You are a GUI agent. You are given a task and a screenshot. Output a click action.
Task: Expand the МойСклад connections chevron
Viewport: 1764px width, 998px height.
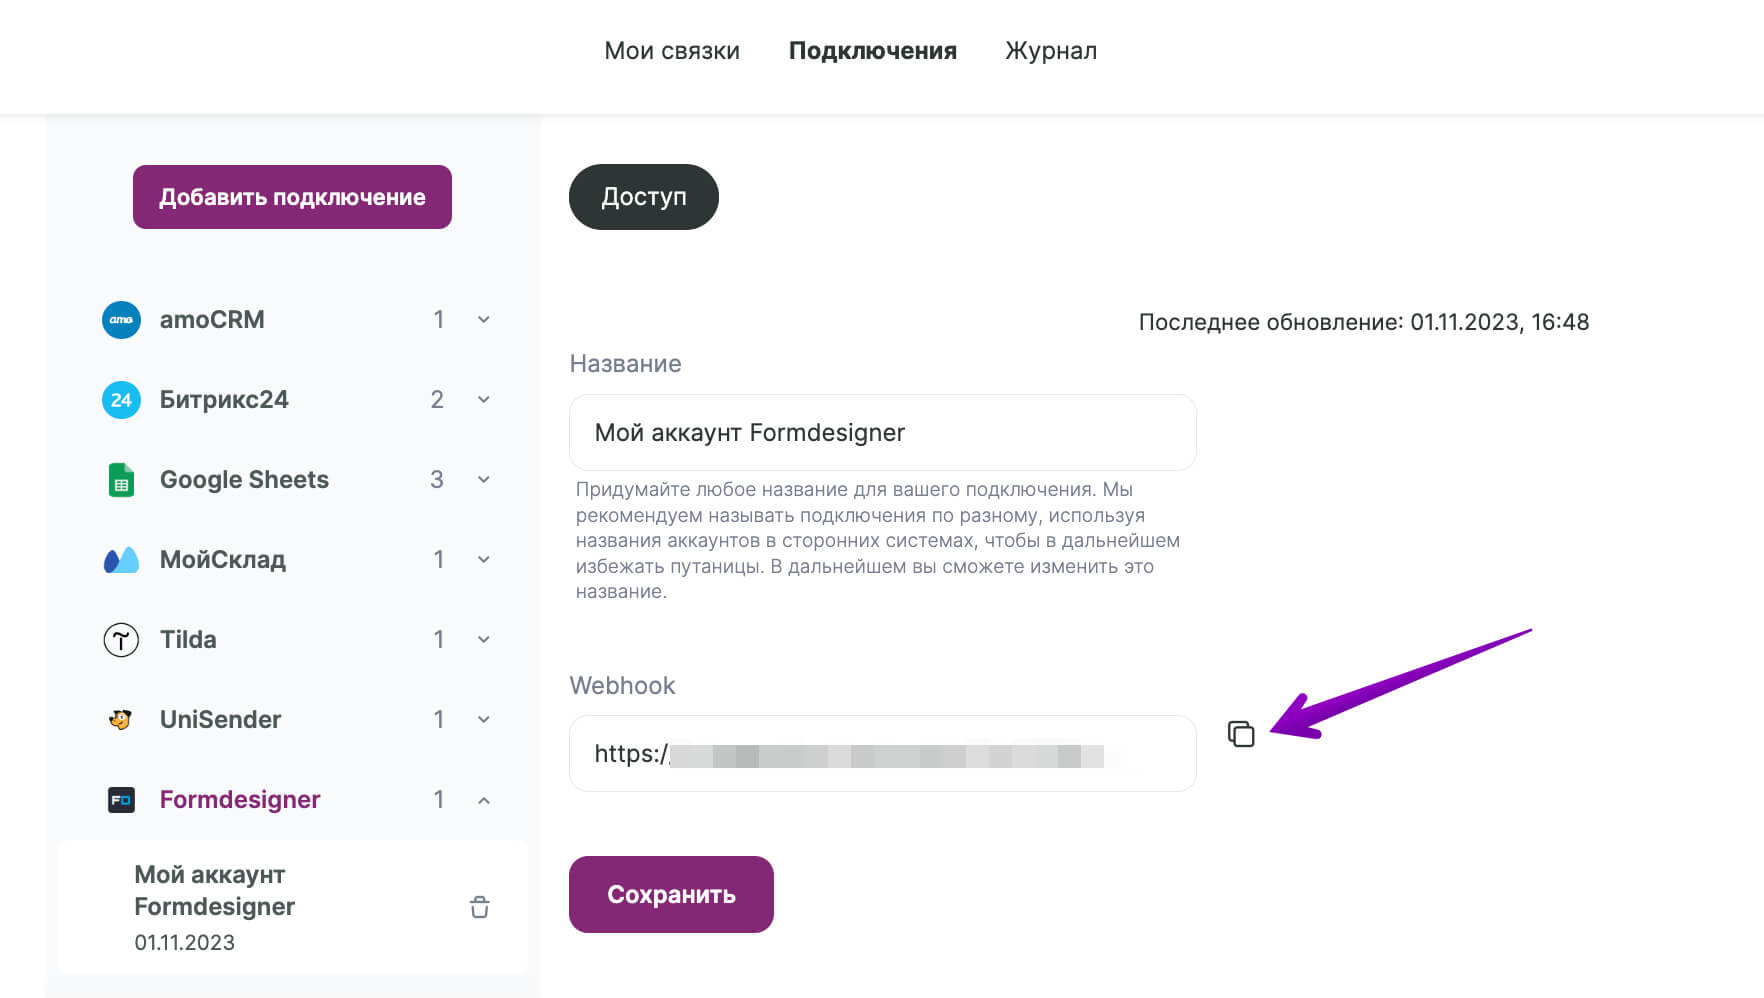click(484, 560)
